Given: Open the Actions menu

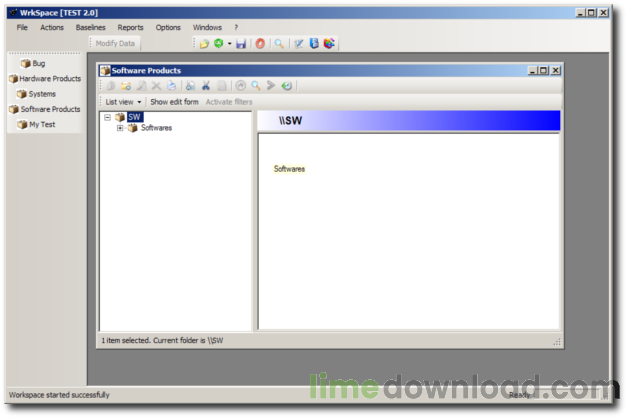Looking at the screenshot, I should tap(52, 27).
